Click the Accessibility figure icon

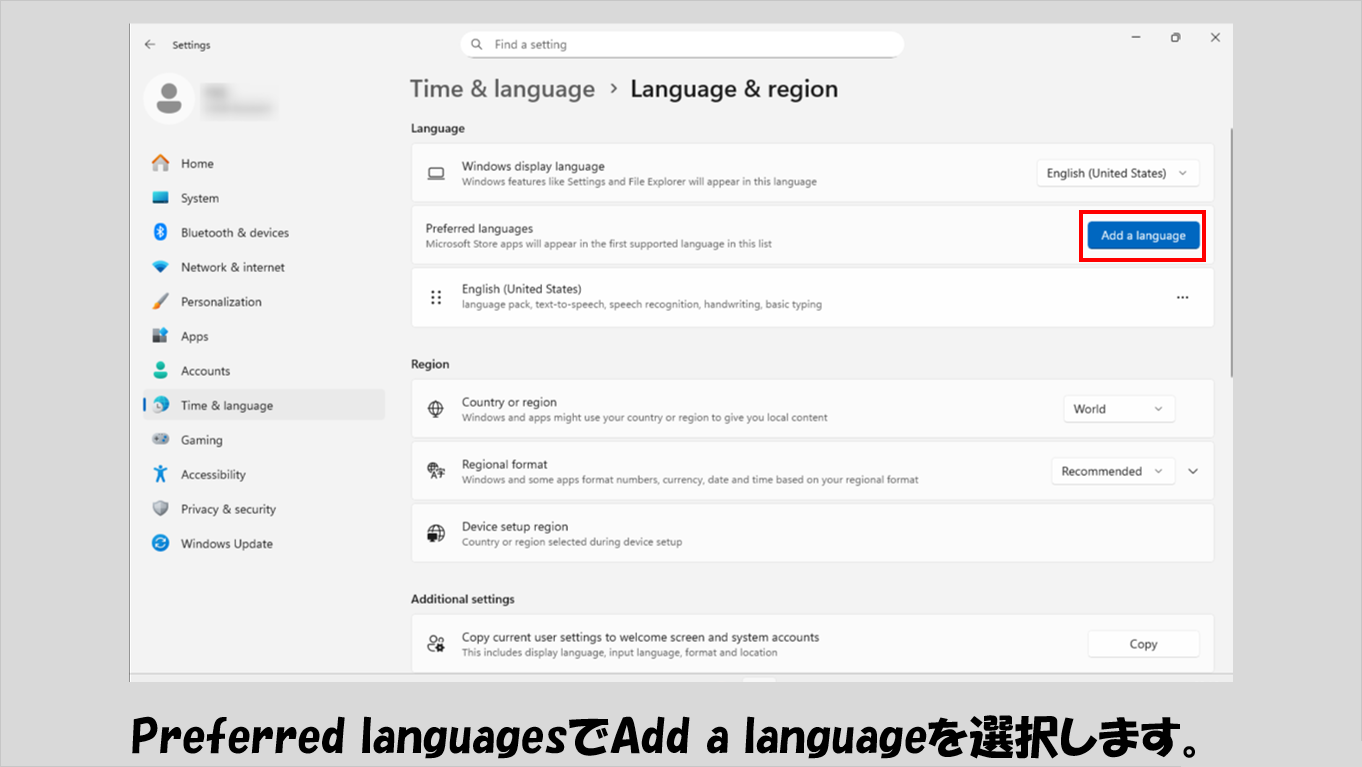click(160, 474)
